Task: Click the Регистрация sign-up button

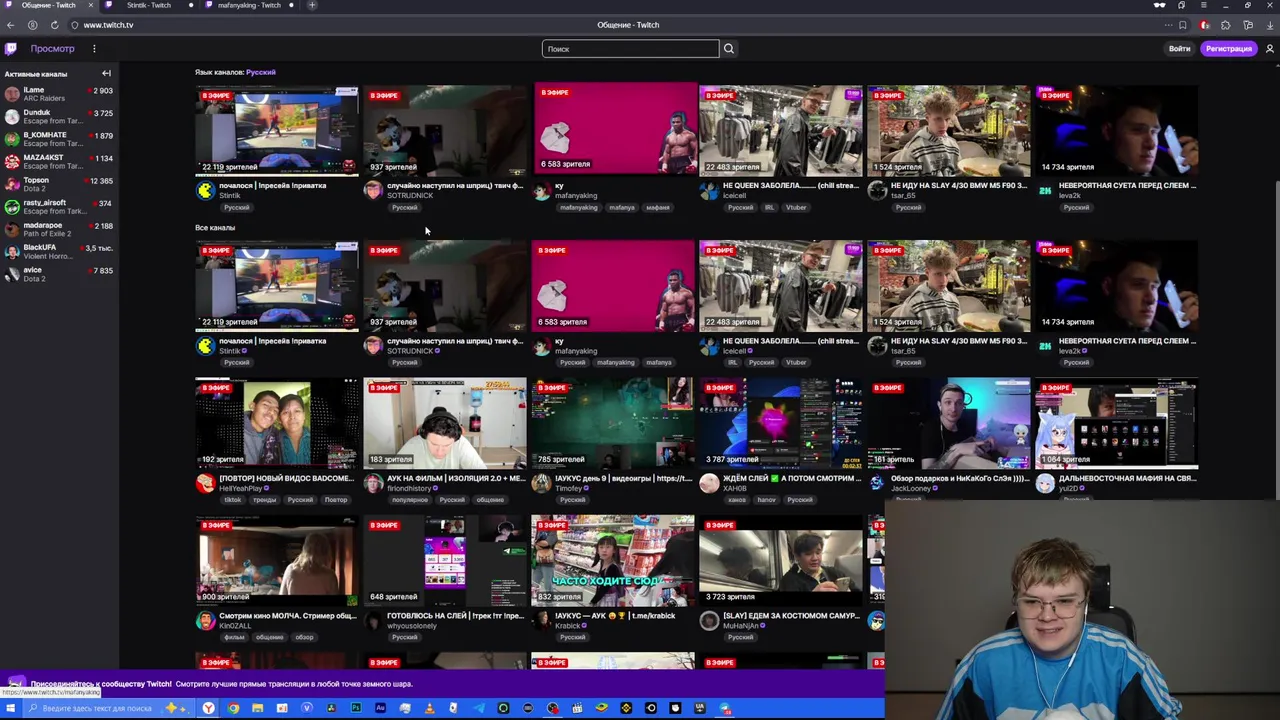Action: tap(1228, 48)
